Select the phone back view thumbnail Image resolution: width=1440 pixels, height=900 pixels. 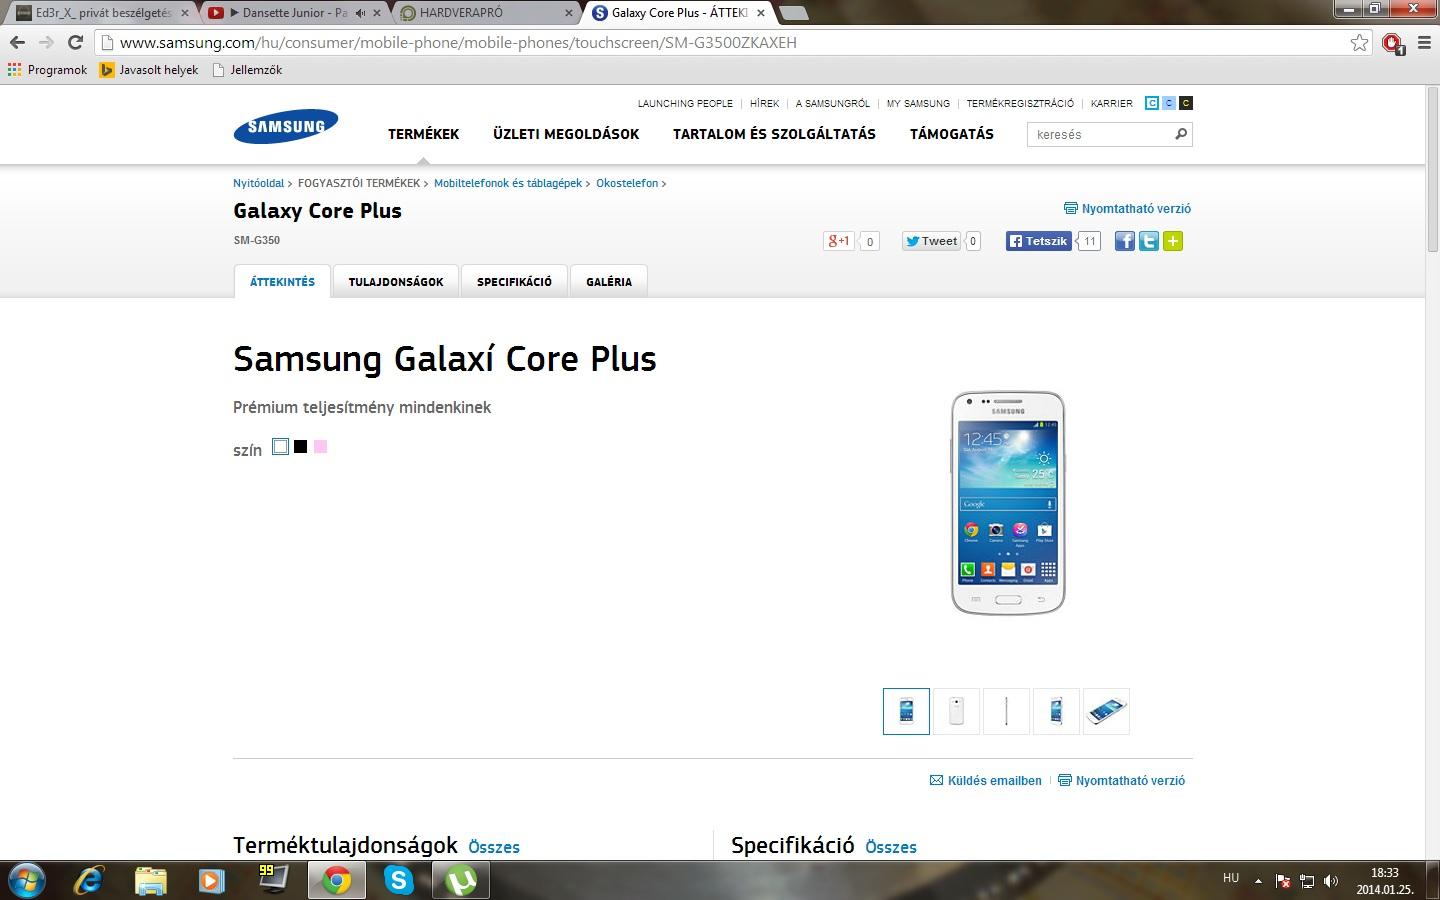point(956,711)
